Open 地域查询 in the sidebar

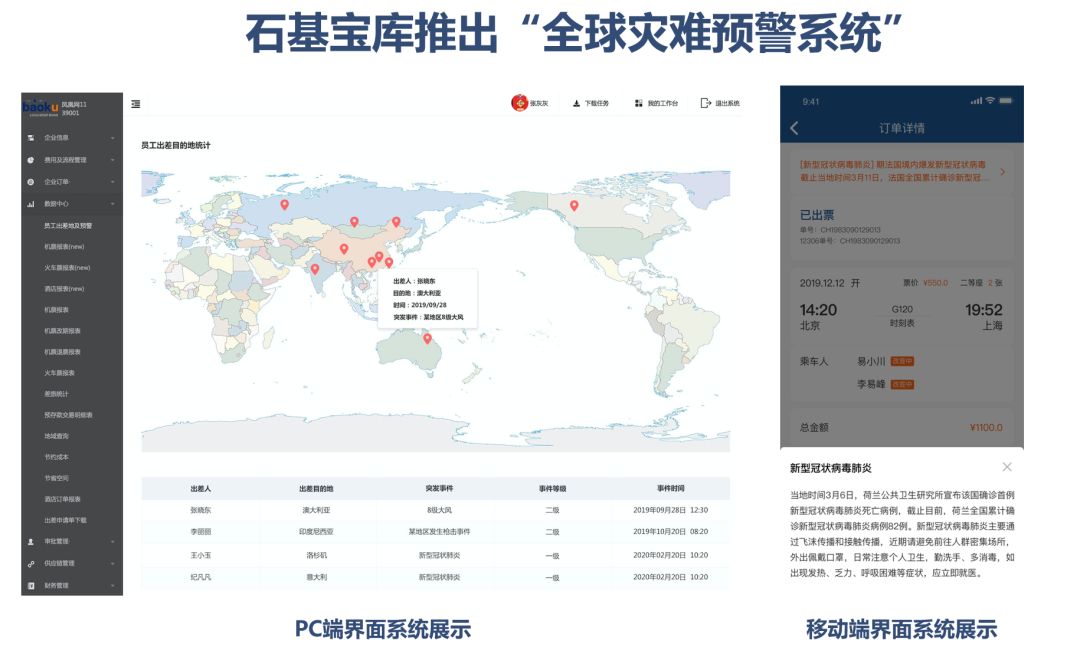(x=56, y=436)
